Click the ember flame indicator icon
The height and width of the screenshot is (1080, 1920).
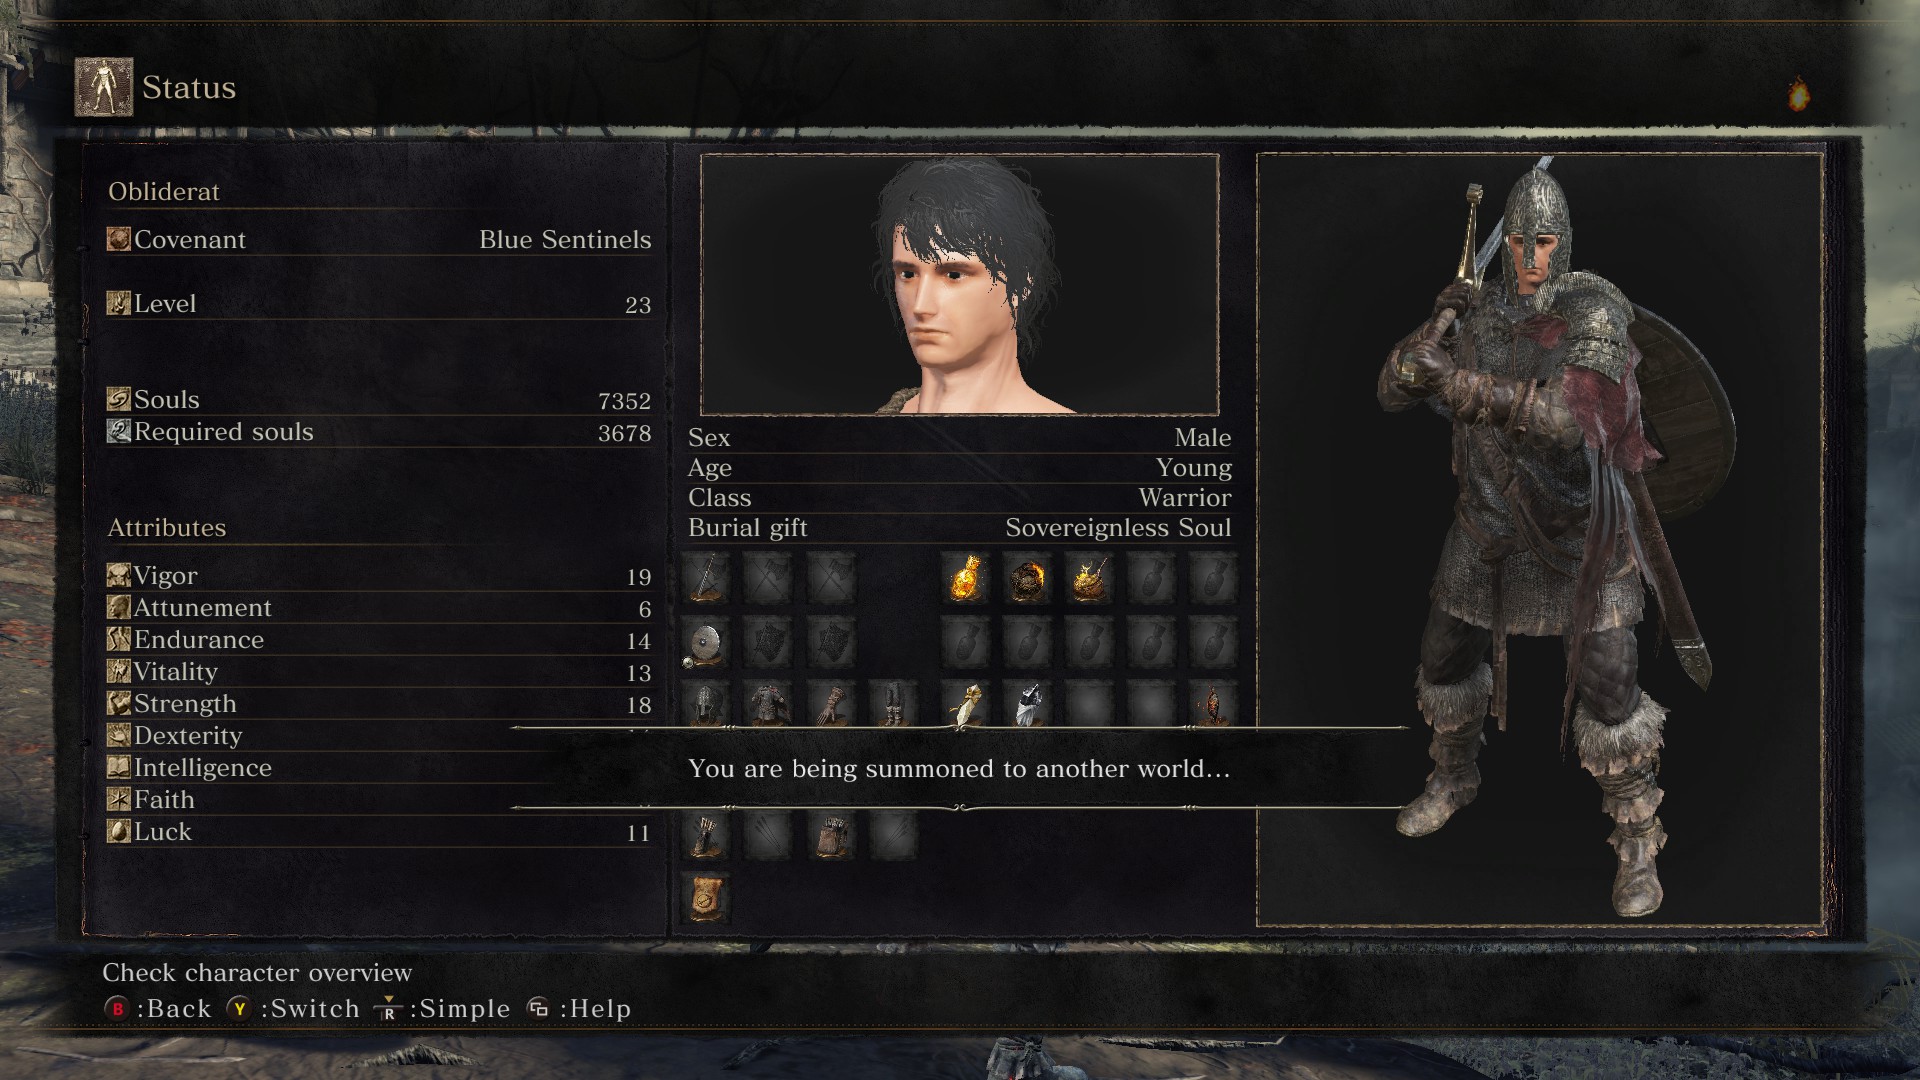(x=1798, y=94)
